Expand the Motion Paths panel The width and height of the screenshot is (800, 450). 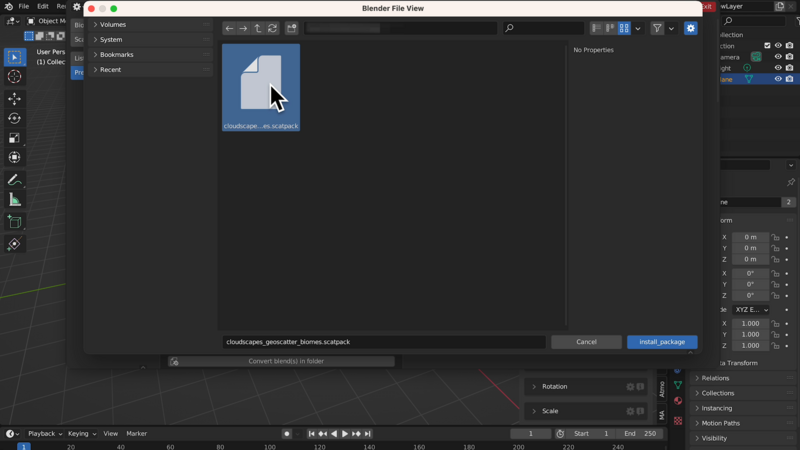click(x=744, y=423)
